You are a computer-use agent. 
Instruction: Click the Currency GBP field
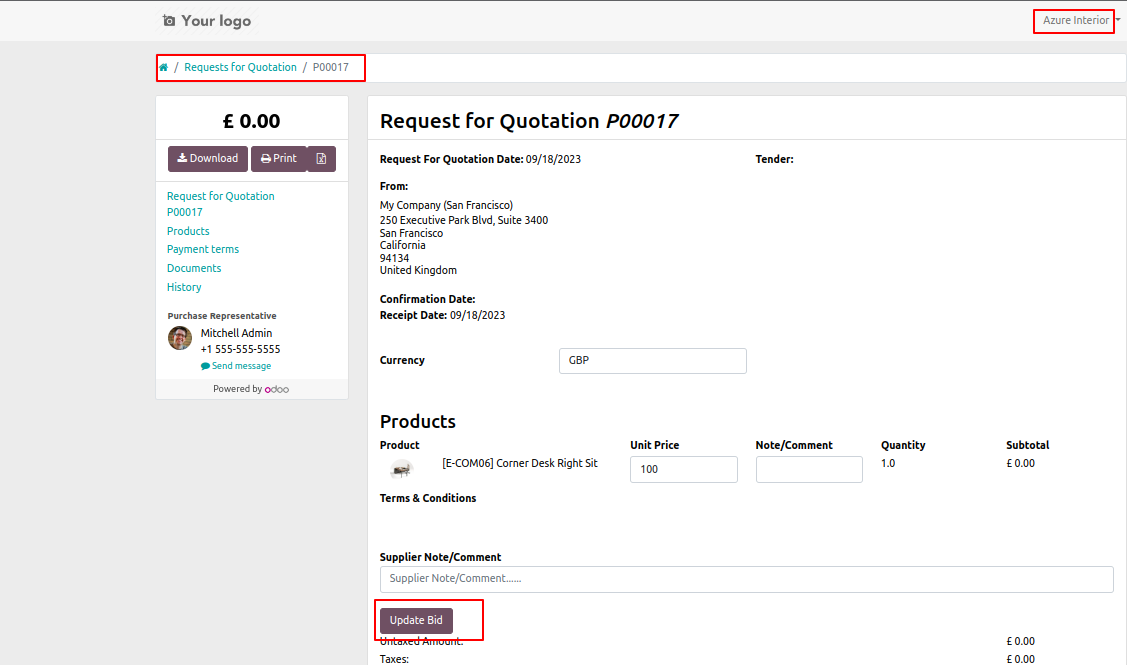[x=653, y=361]
